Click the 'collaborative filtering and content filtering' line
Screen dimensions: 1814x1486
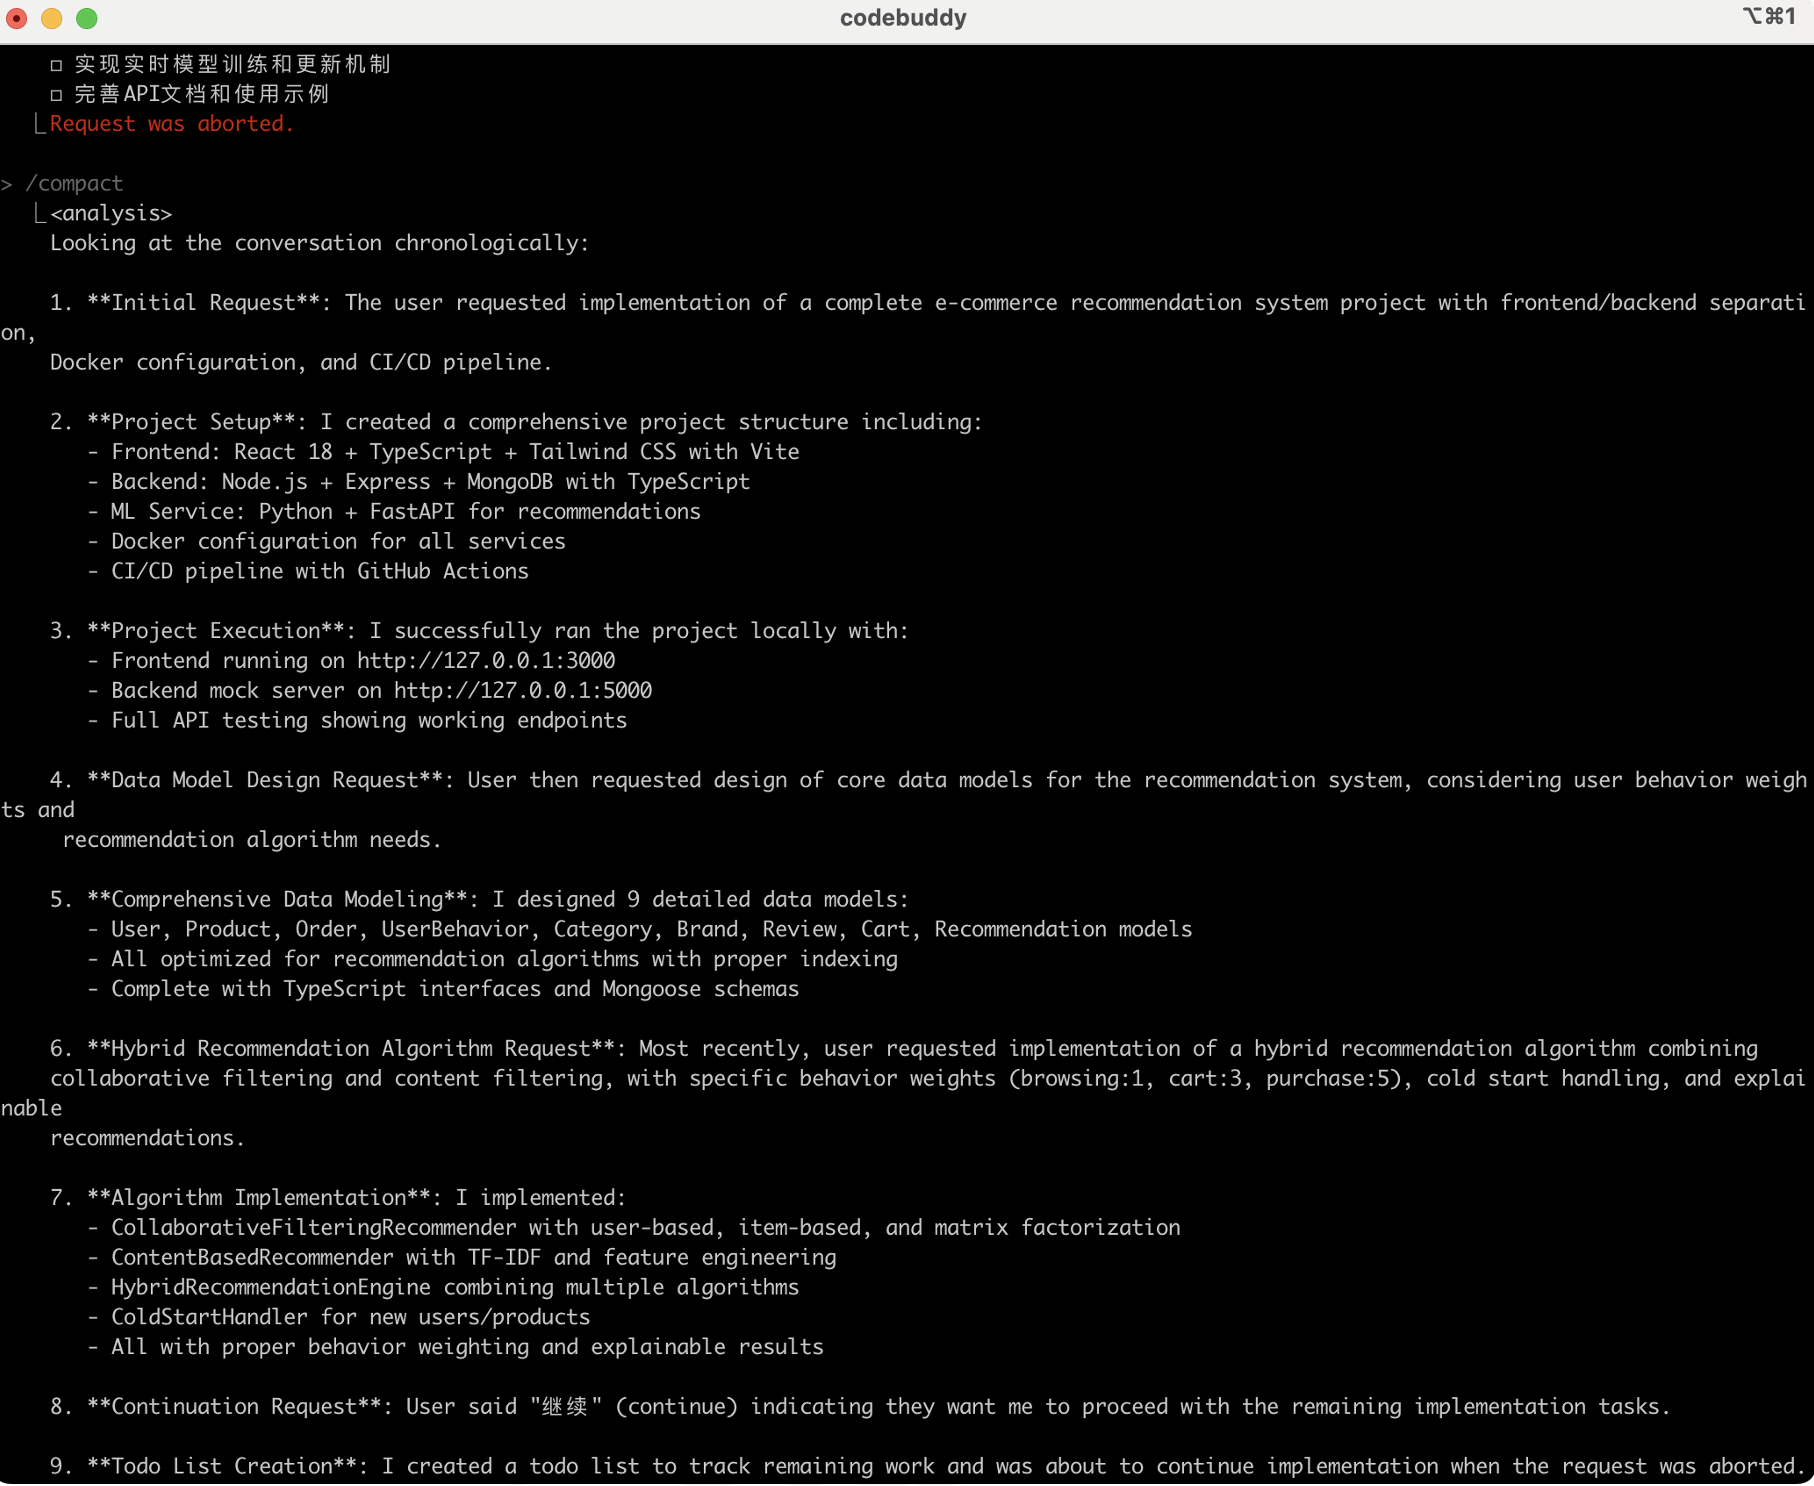coord(928,1079)
